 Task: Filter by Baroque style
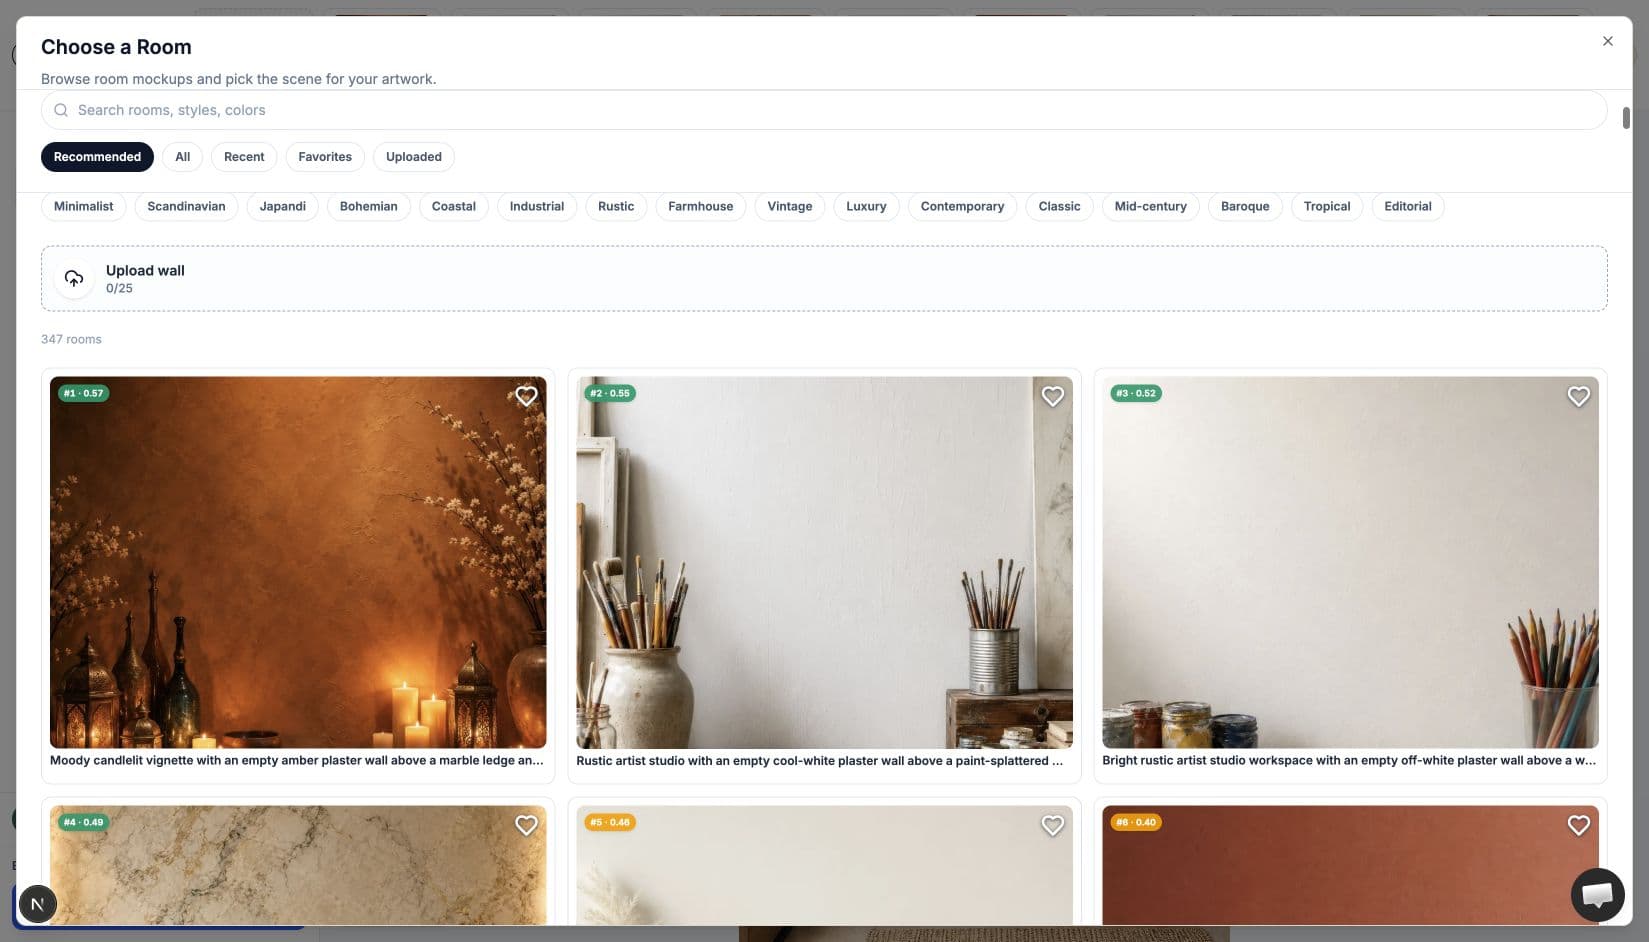tap(1245, 207)
